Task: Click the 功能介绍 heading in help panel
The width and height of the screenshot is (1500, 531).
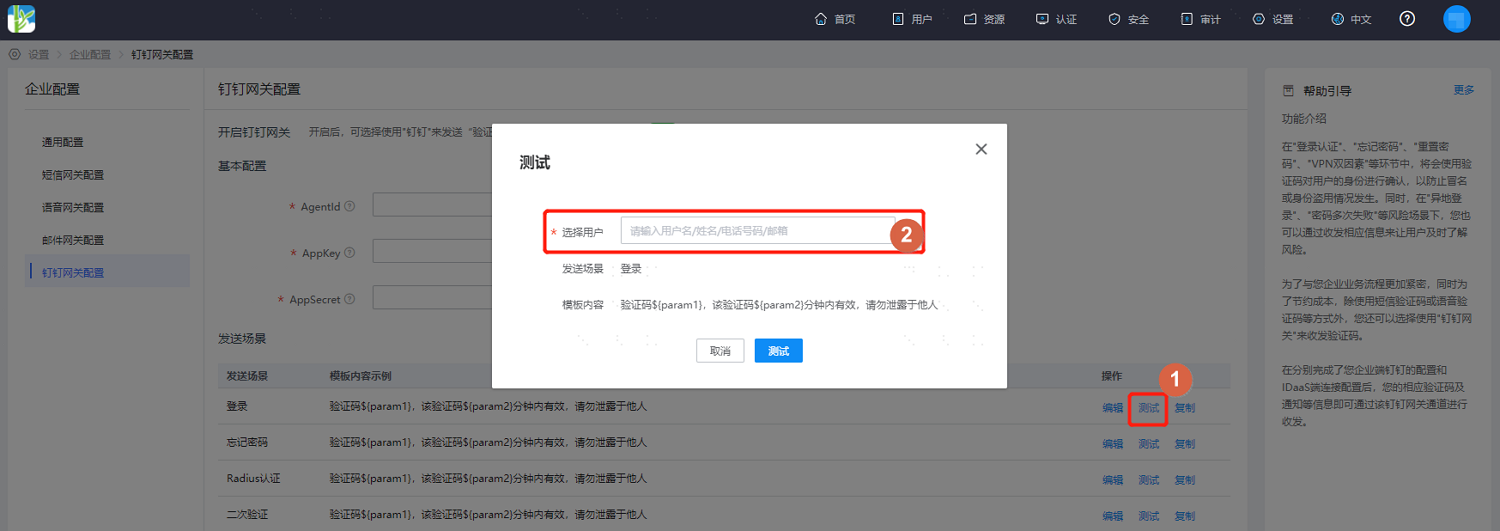Action: [1304, 118]
